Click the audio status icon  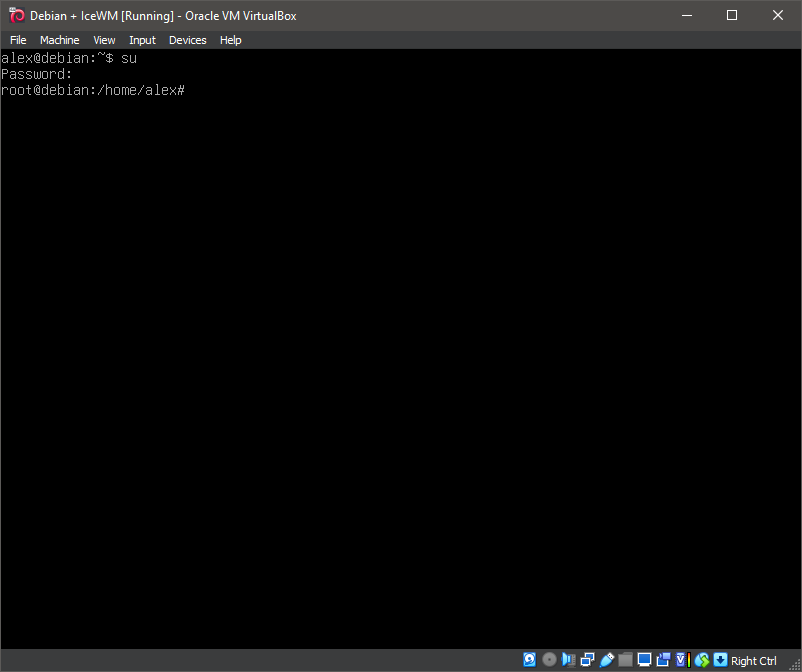click(x=568, y=660)
